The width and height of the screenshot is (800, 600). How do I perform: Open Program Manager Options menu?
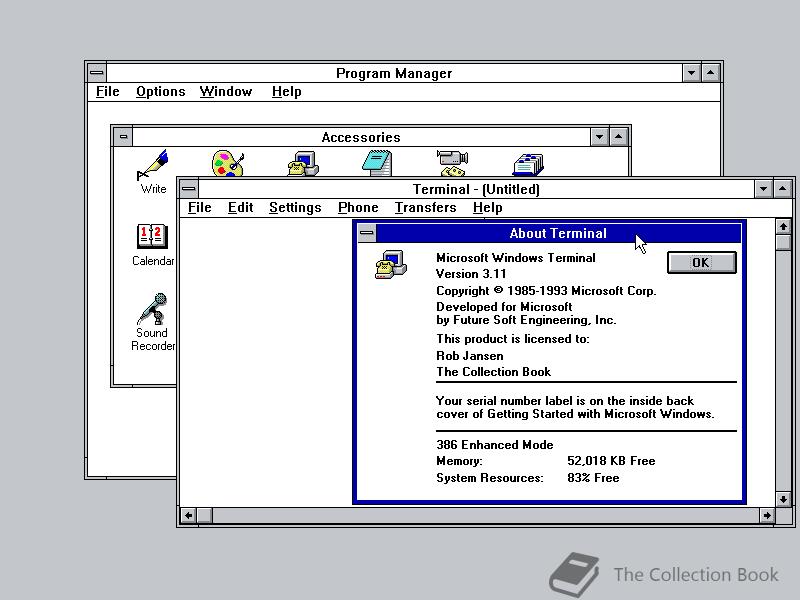click(x=161, y=92)
